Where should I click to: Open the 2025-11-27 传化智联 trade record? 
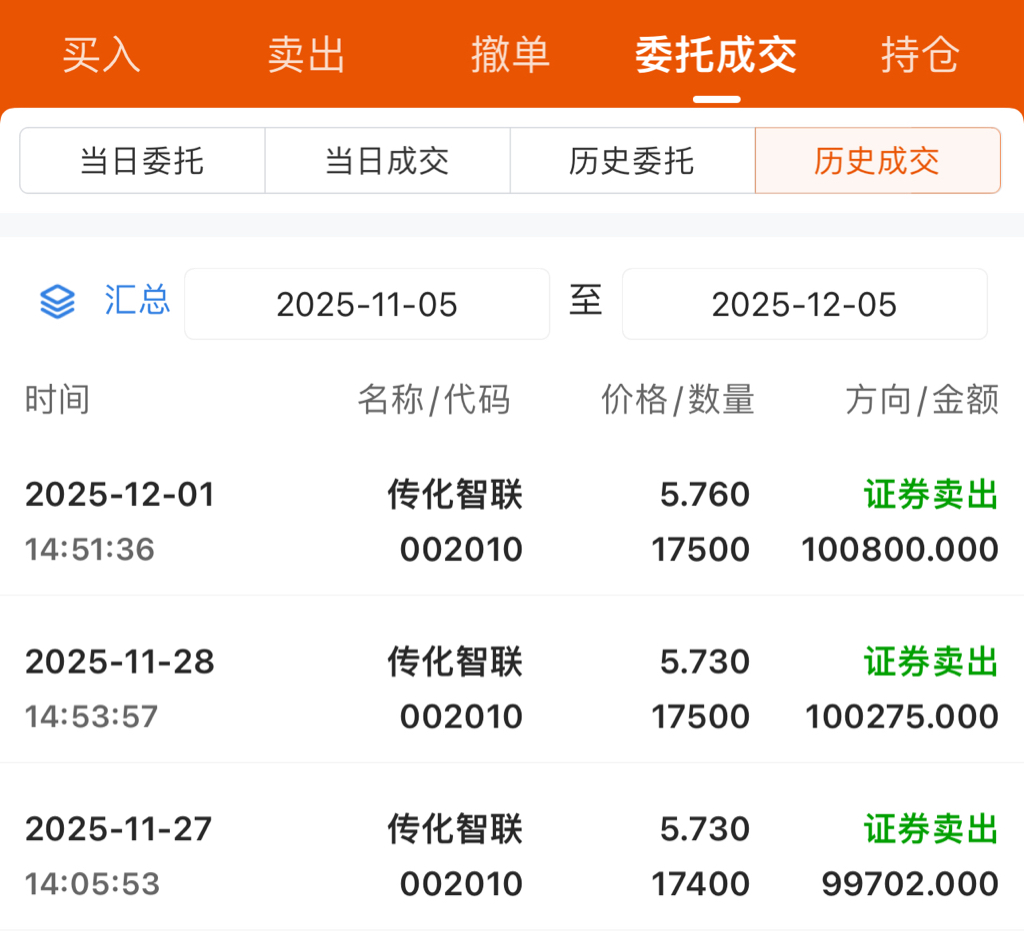[x=512, y=856]
